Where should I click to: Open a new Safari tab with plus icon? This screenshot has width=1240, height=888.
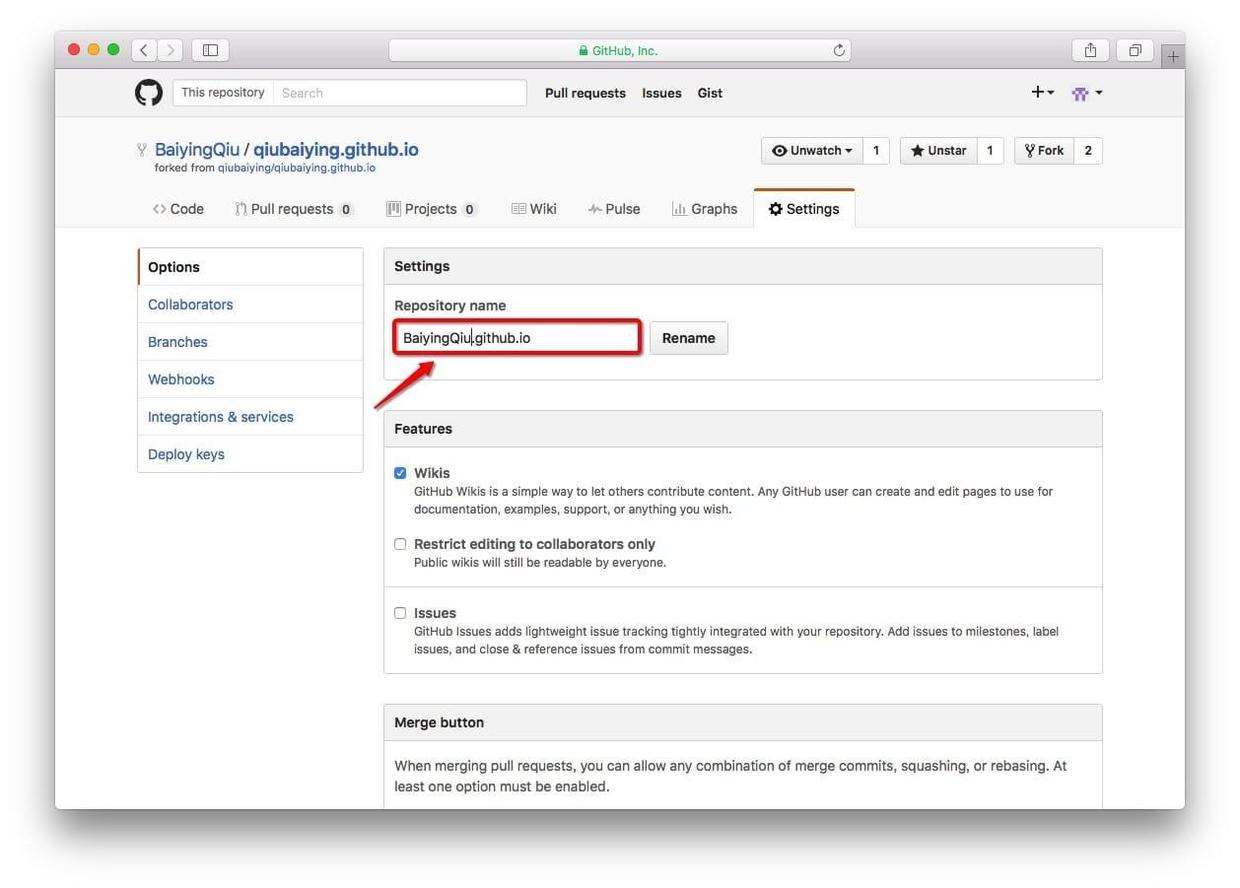(1173, 56)
